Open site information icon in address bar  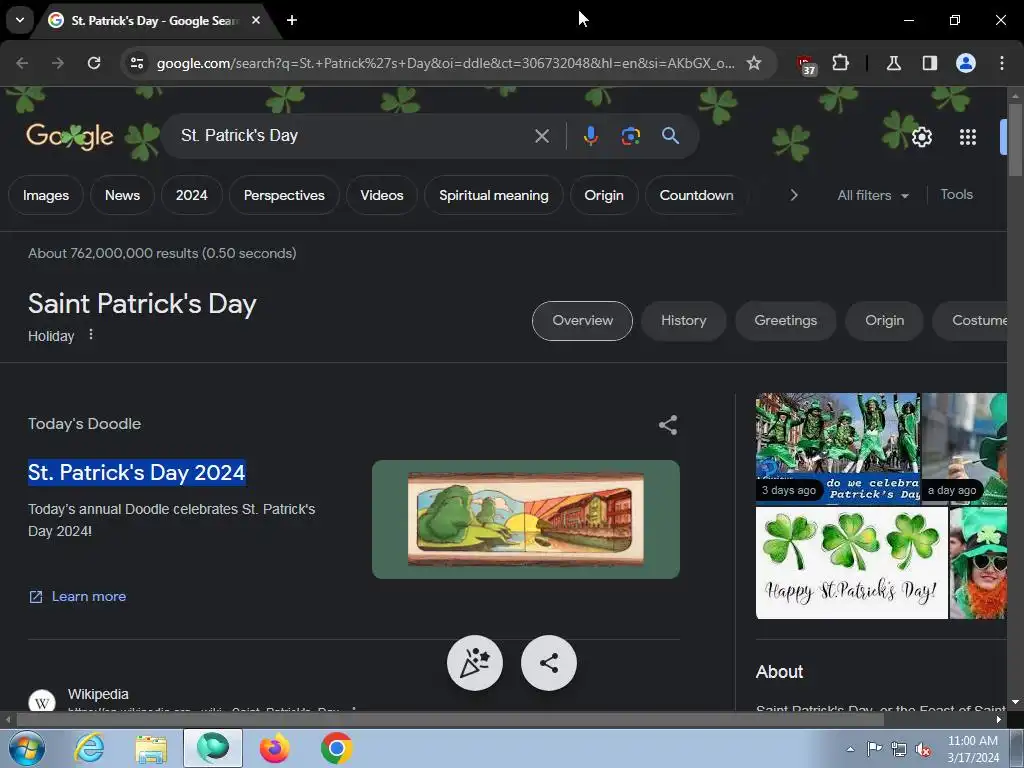click(x=137, y=63)
